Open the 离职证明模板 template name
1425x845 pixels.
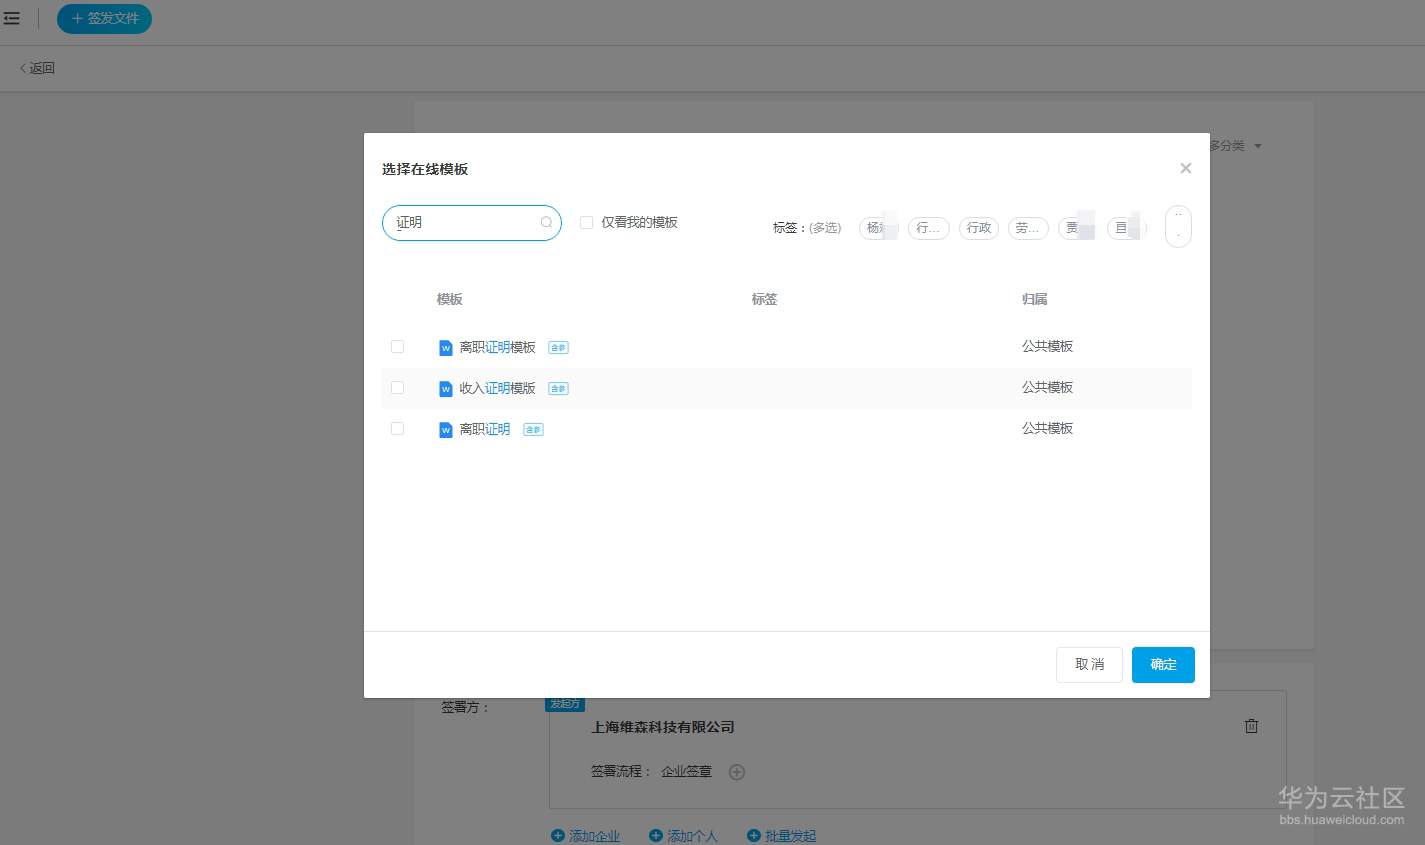[498, 348]
